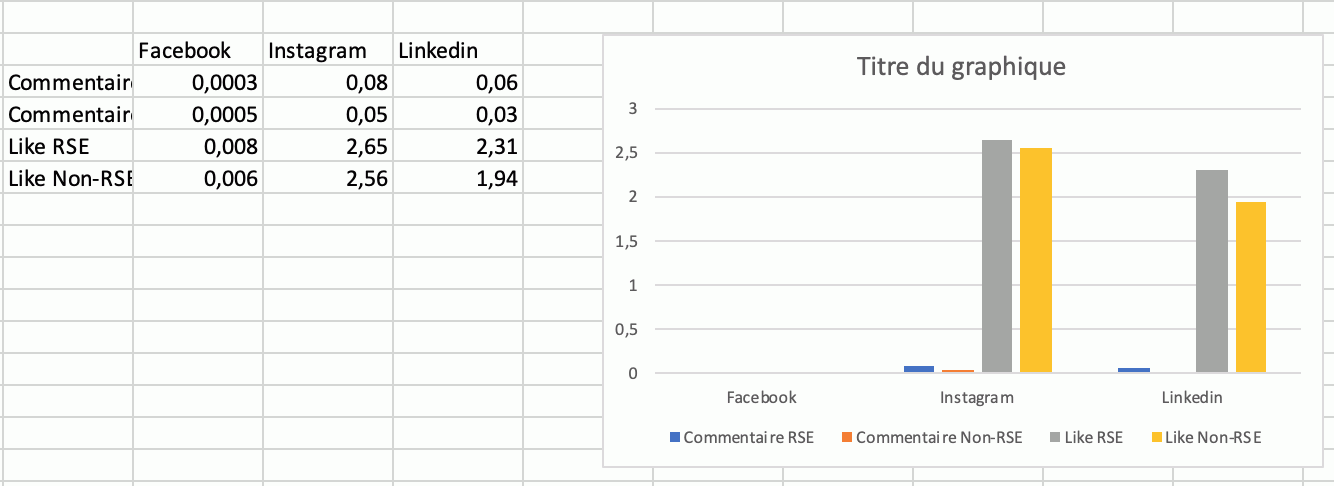Click the cell with value 0,008
Screen dimensions: 1334x486
pyautogui.click(x=198, y=147)
